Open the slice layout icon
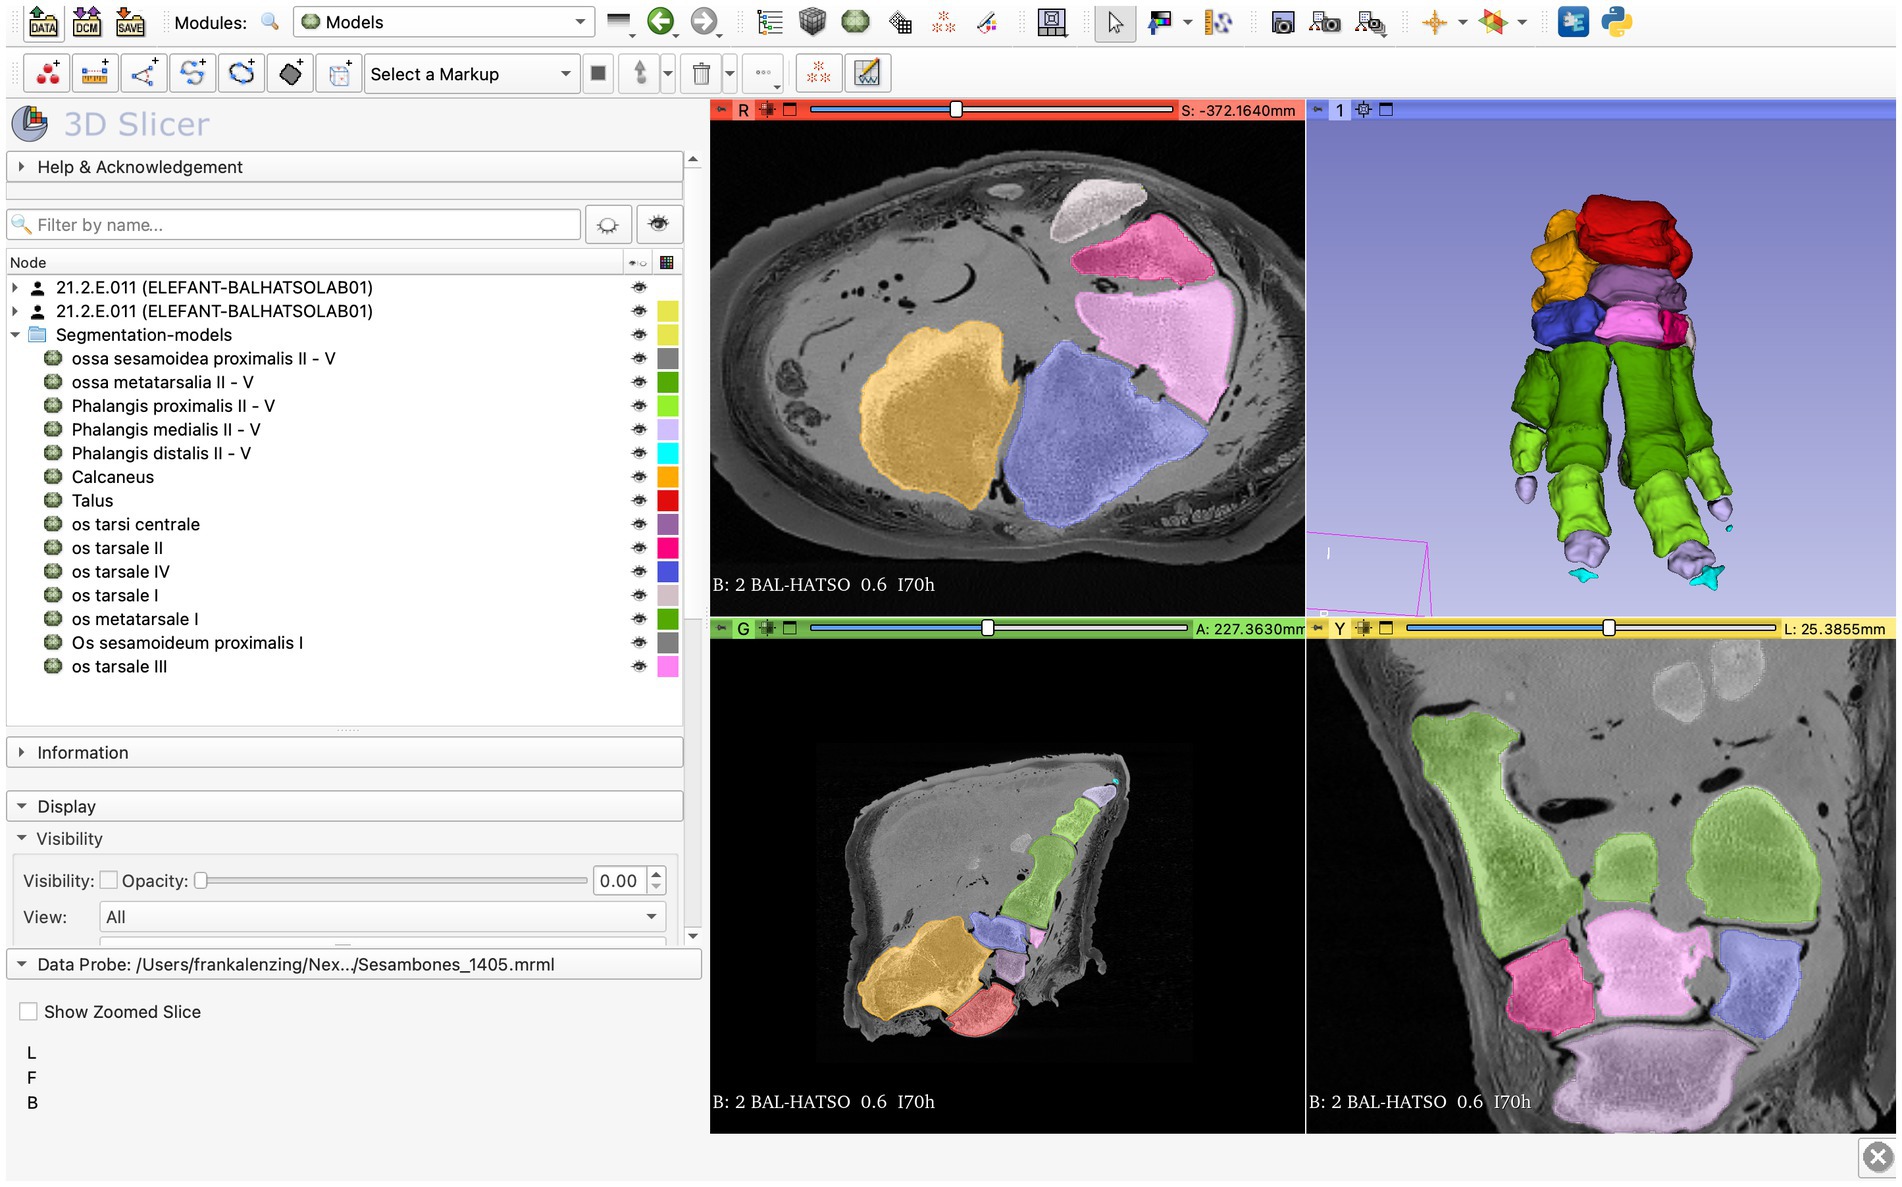1902x1187 pixels. click(1051, 22)
